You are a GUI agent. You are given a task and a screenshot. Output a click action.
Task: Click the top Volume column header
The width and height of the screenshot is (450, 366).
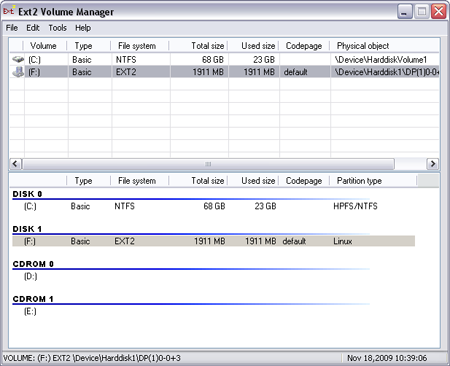(45, 46)
